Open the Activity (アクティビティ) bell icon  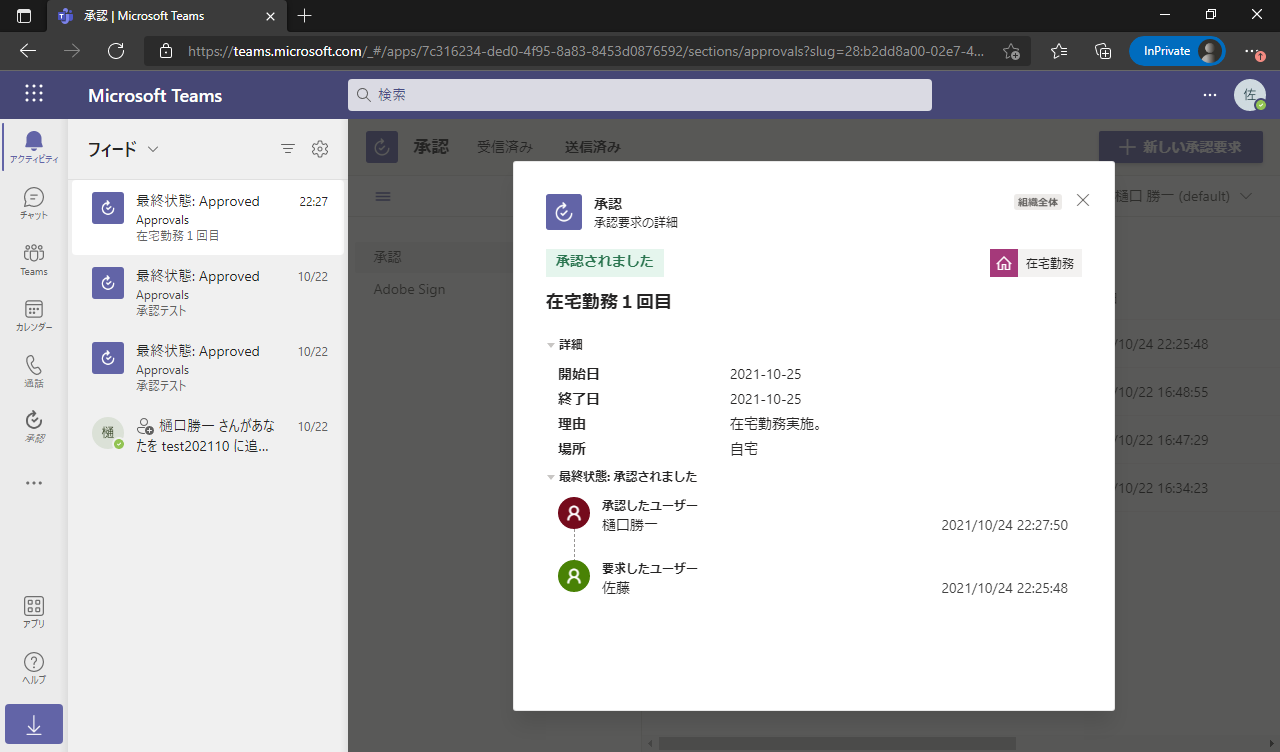click(x=34, y=147)
